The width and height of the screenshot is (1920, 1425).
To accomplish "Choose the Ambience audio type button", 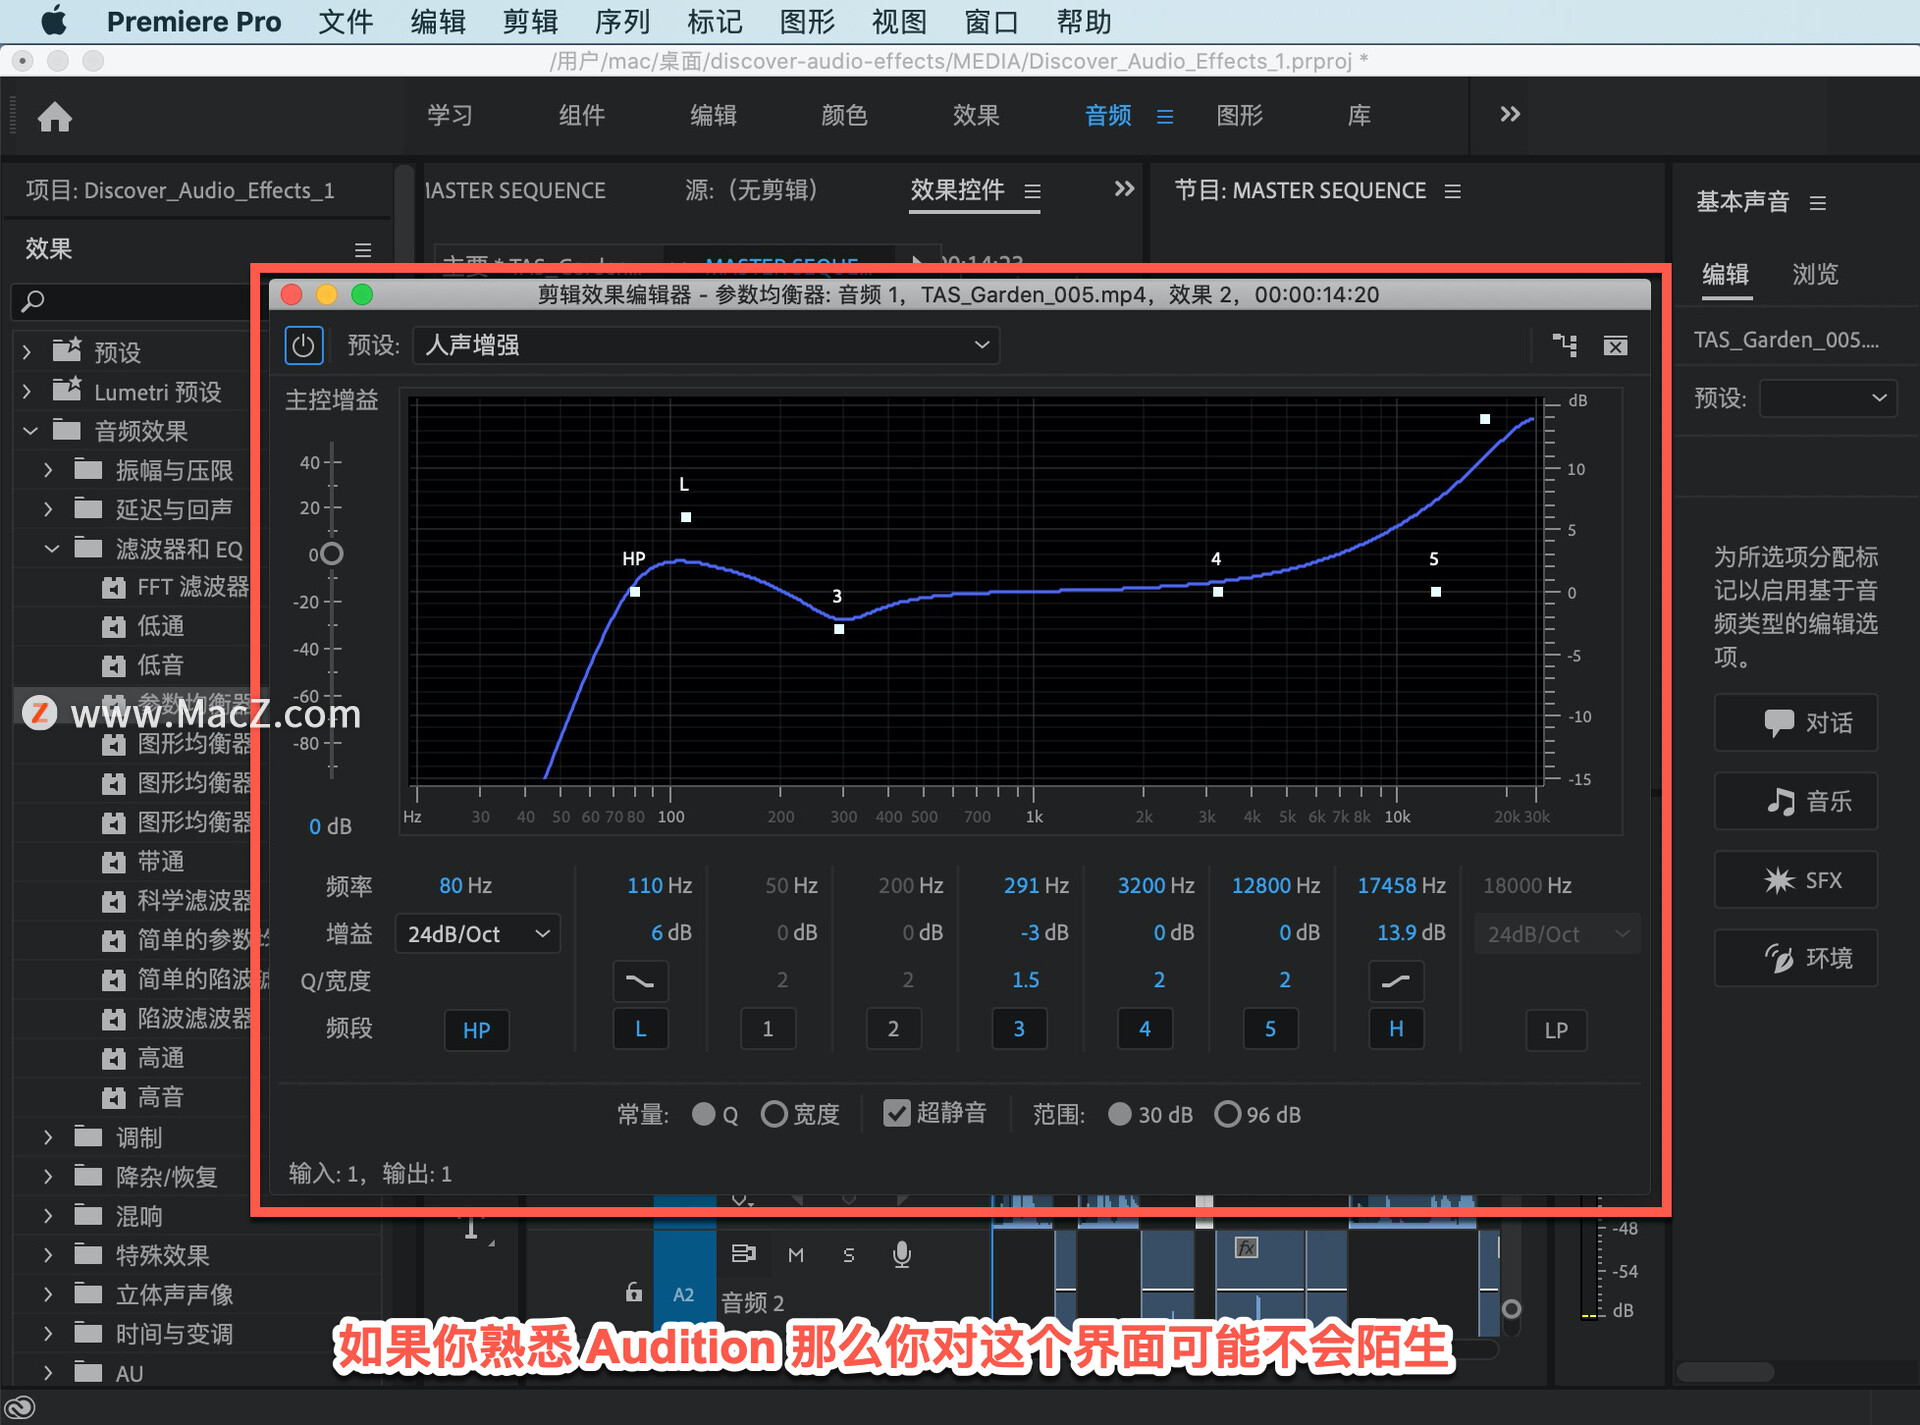I will 1795,958.
